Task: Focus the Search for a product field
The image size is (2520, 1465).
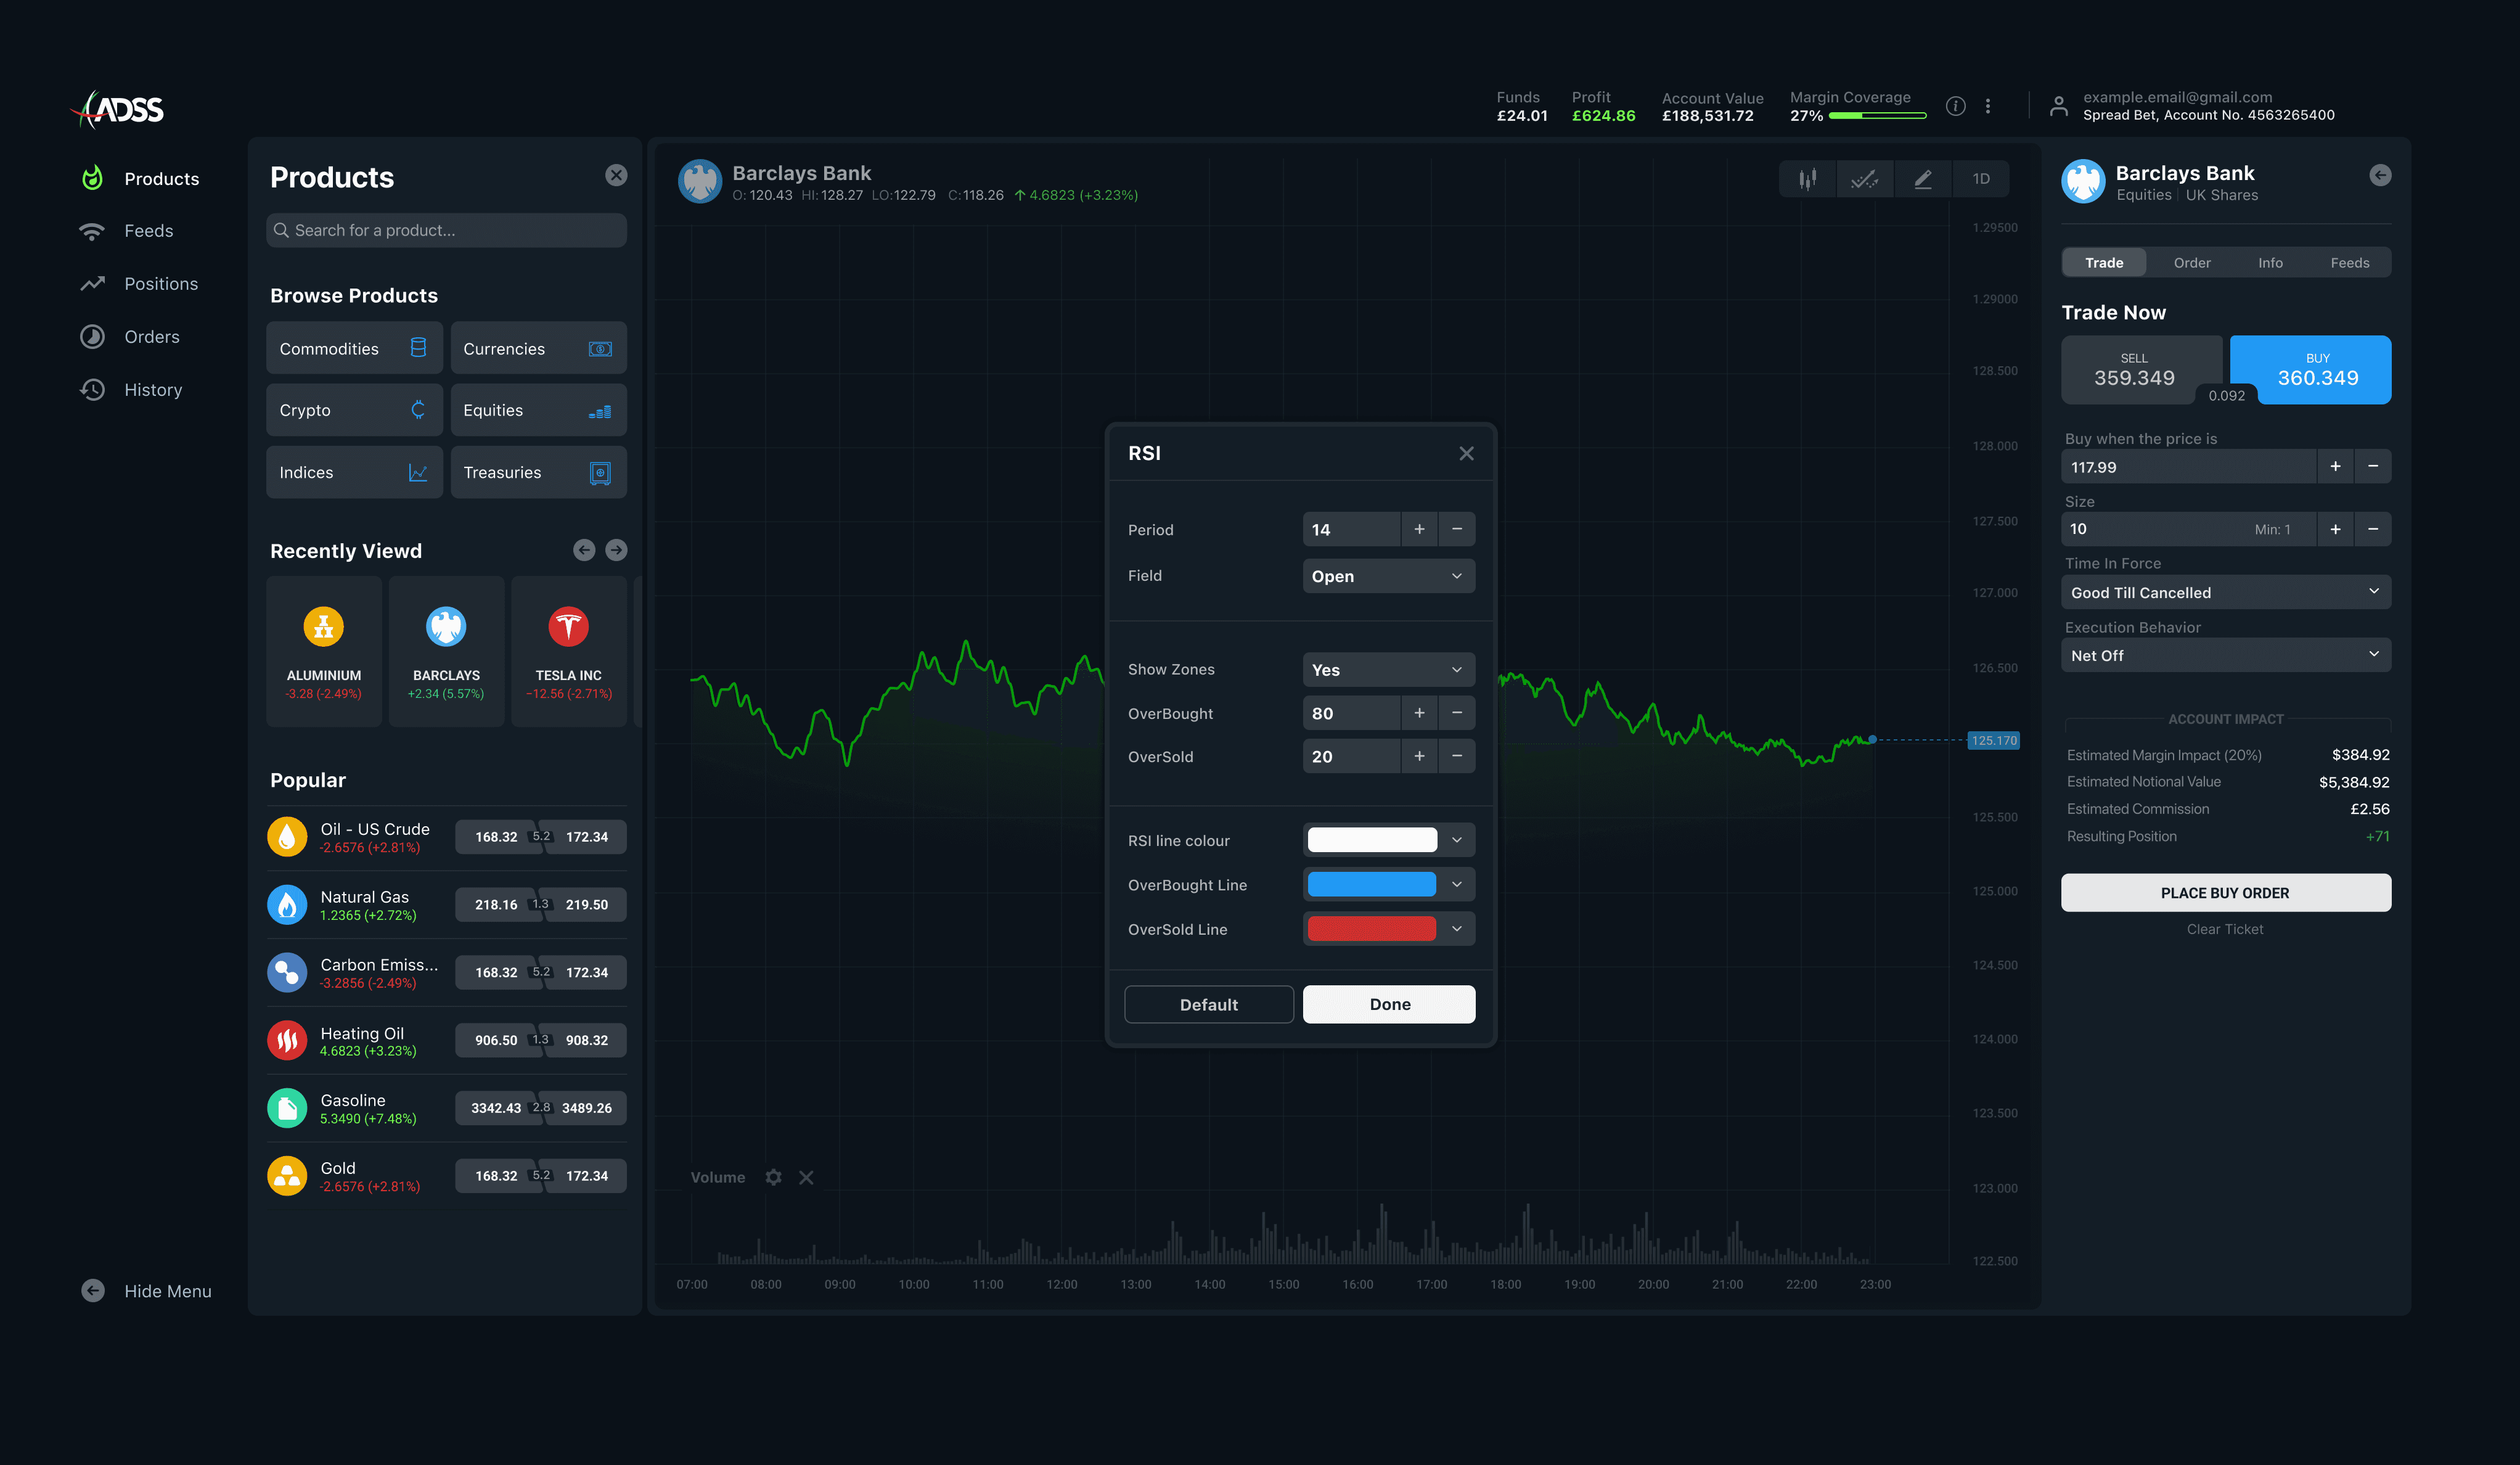Action: point(446,230)
